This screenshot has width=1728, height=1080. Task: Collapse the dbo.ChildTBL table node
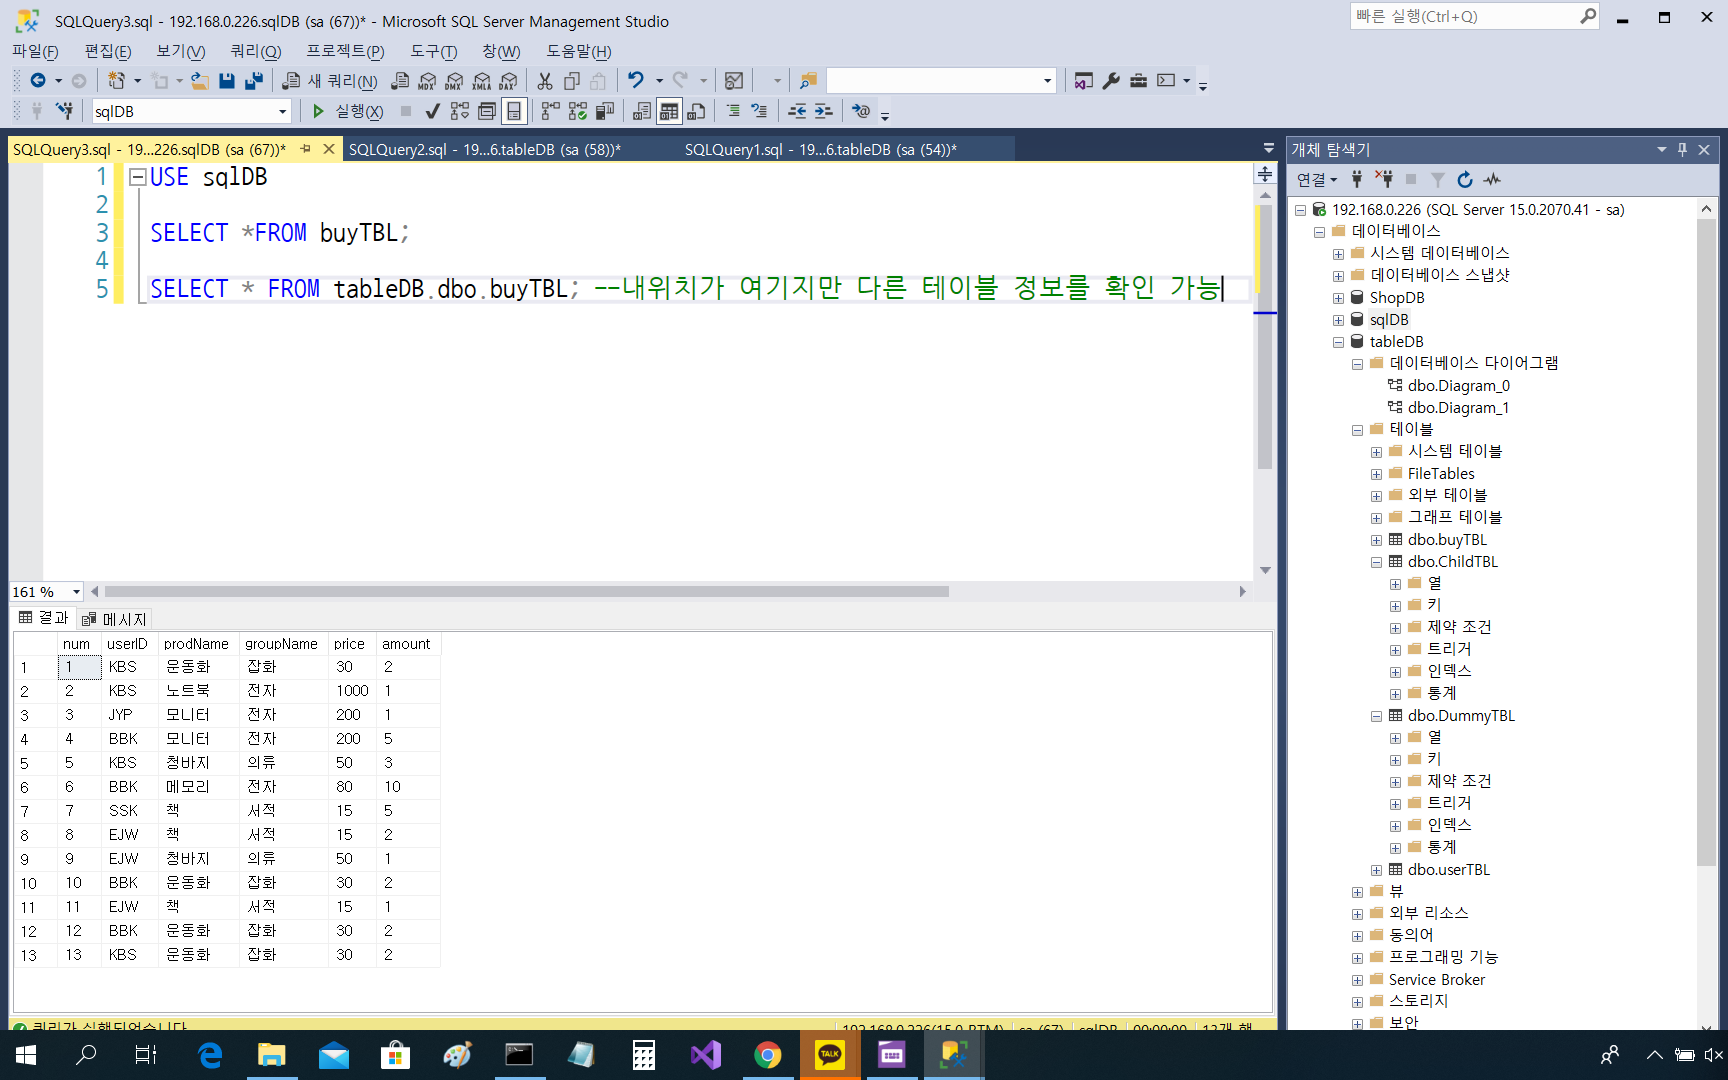[1376, 562]
